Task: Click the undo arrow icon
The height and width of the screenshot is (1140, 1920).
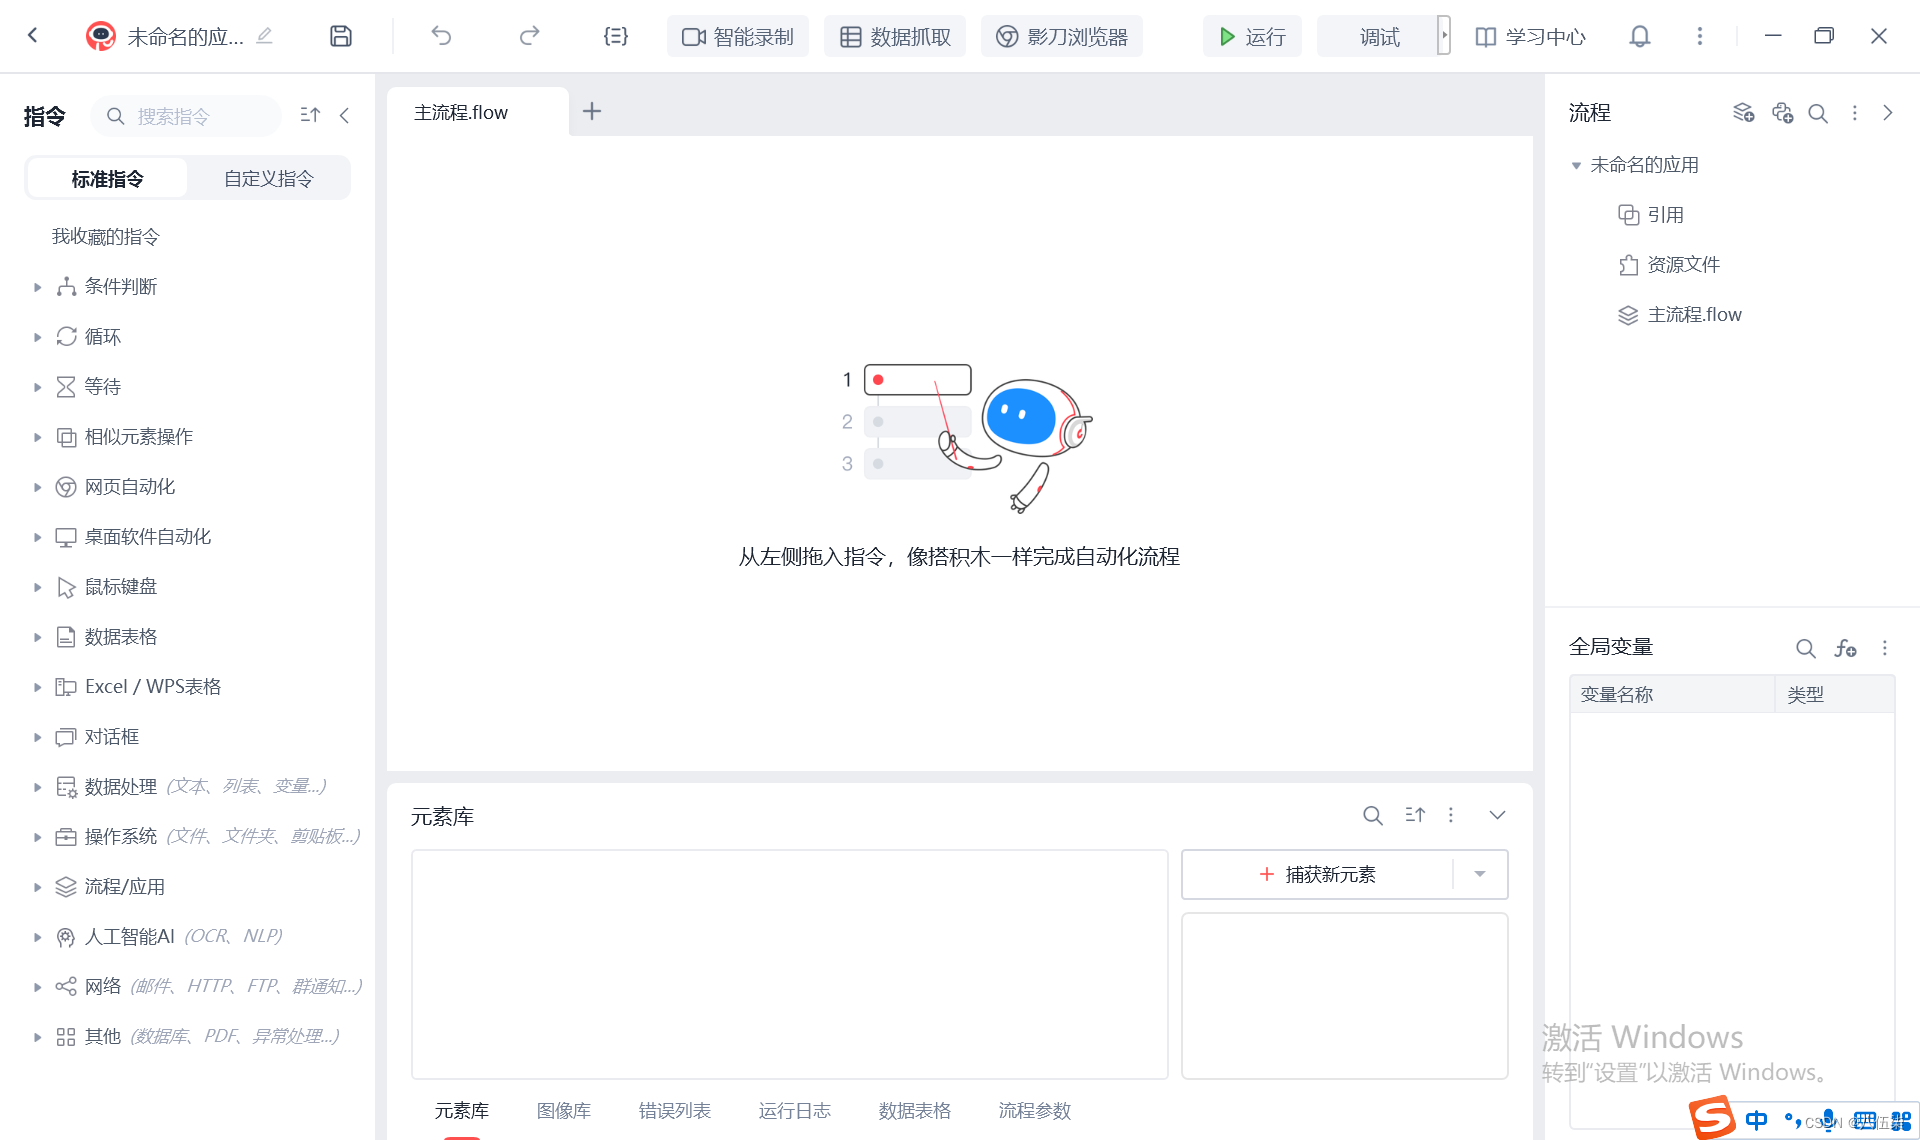Action: 441,37
